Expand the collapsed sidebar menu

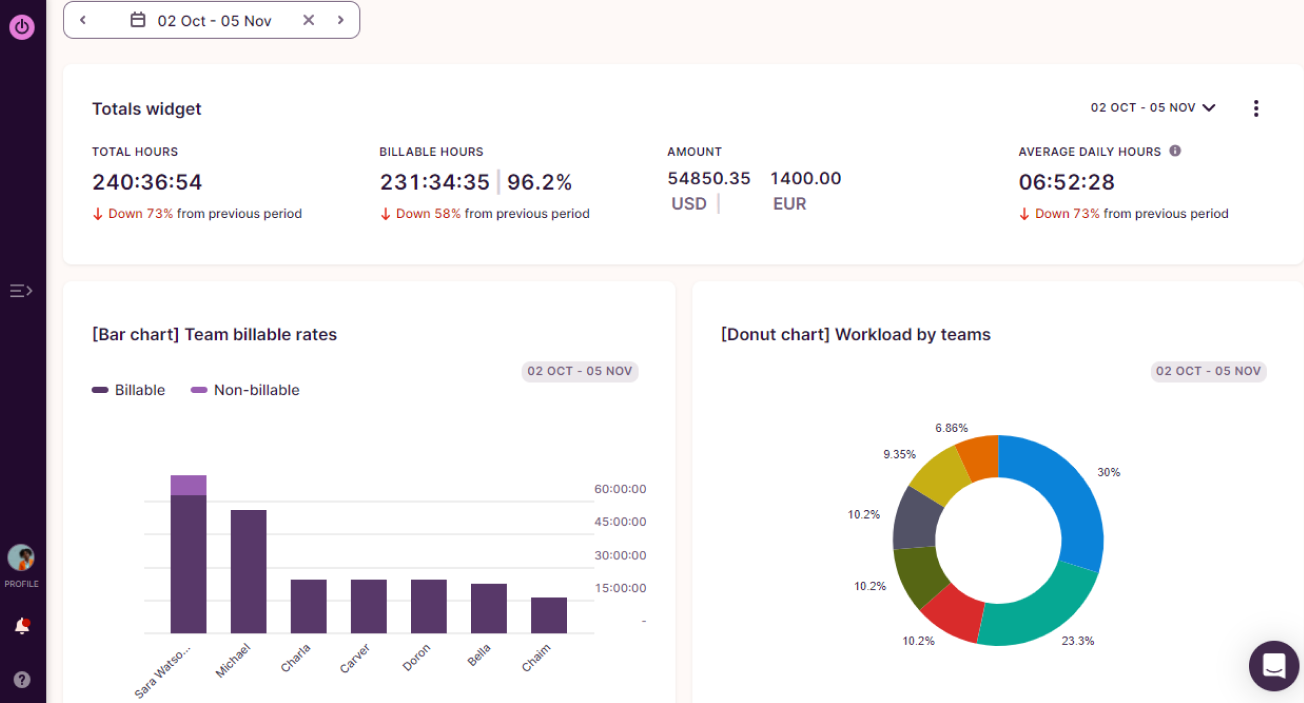21,291
